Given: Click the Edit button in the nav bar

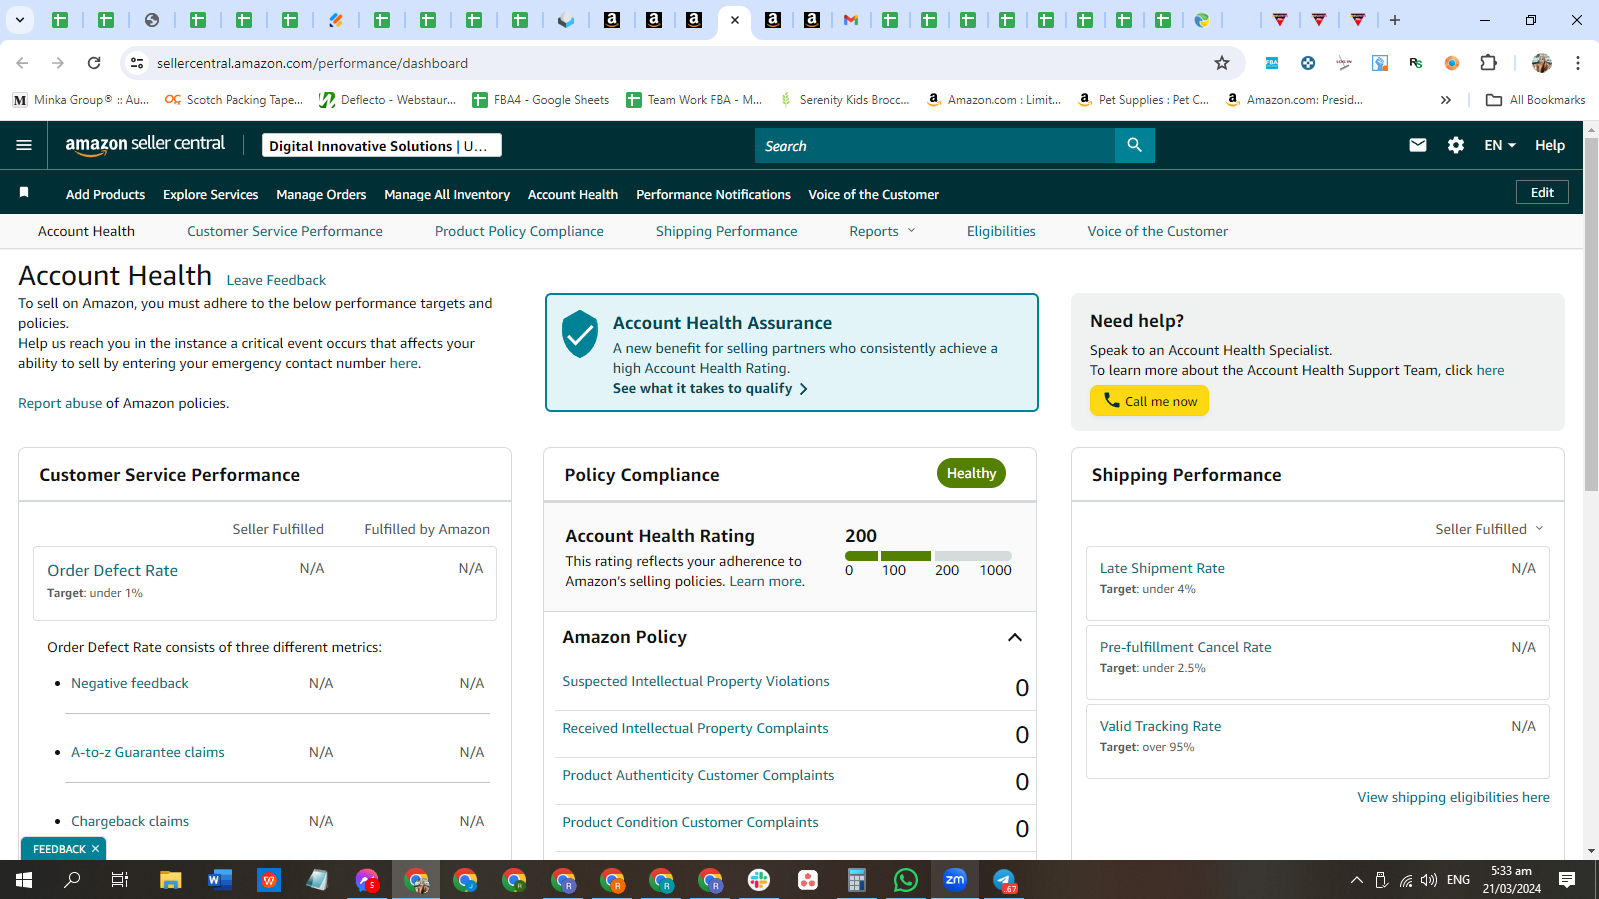Looking at the screenshot, I should pos(1542,192).
